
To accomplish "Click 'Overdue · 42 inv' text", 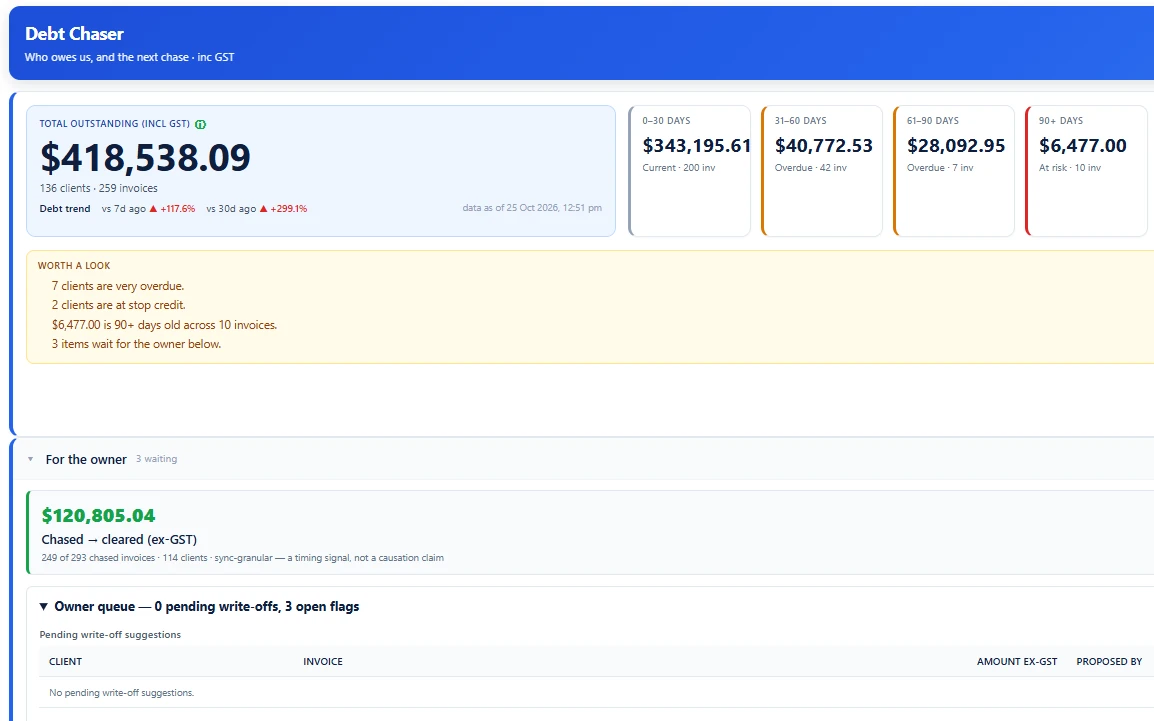I will [810, 168].
